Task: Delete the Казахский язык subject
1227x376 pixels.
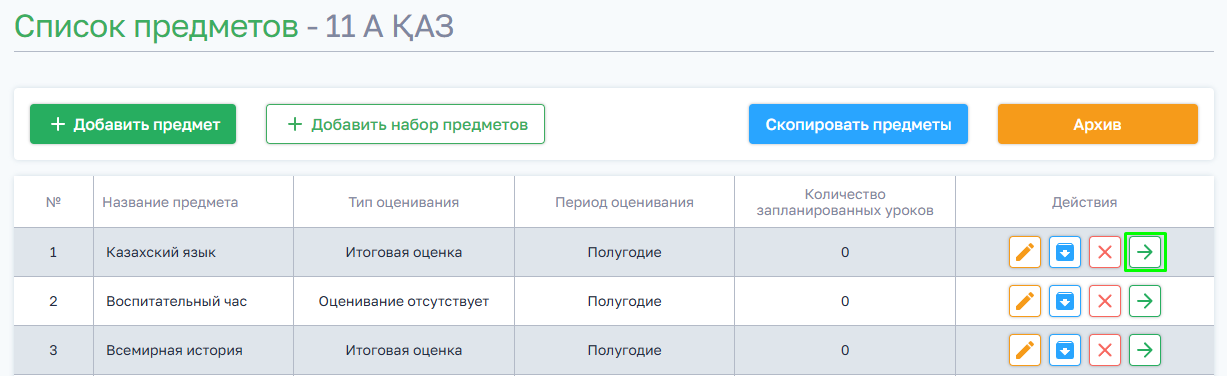Action: point(1105,252)
